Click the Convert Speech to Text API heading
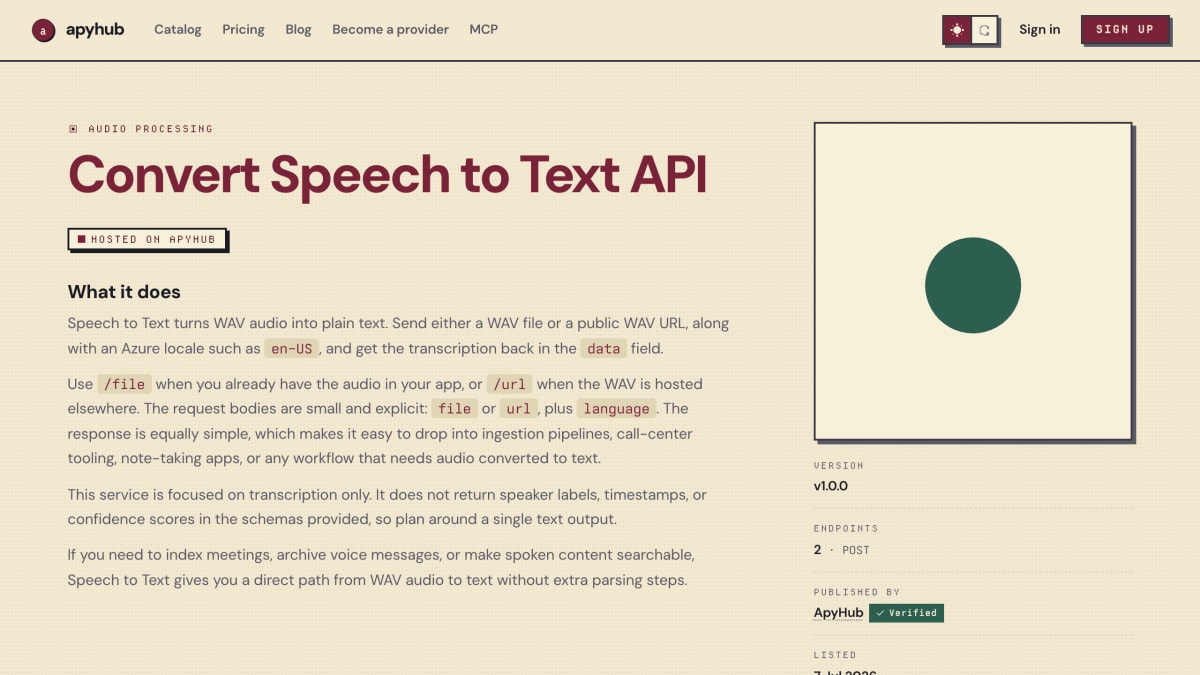Viewport: 1200px width, 675px height. (388, 174)
